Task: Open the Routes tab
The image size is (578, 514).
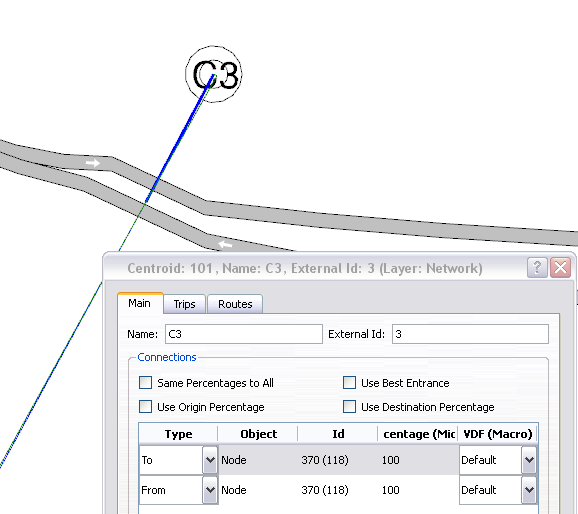Action: pyautogui.click(x=235, y=304)
